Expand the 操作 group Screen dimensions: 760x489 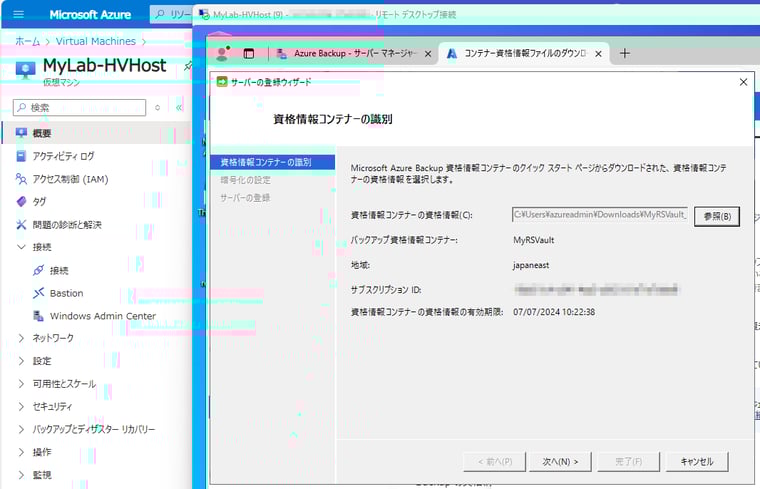(x=21, y=452)
